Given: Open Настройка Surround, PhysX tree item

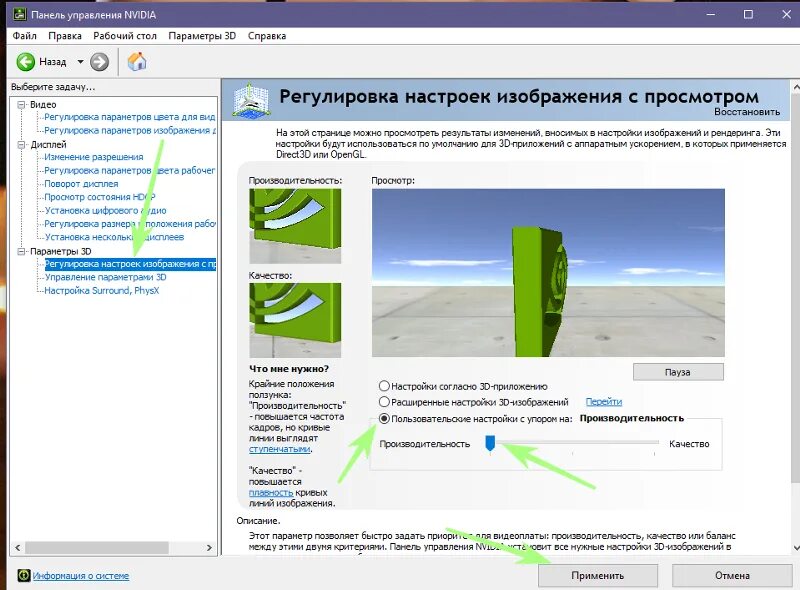Looking at the screenshot, I should click(102, 290).
